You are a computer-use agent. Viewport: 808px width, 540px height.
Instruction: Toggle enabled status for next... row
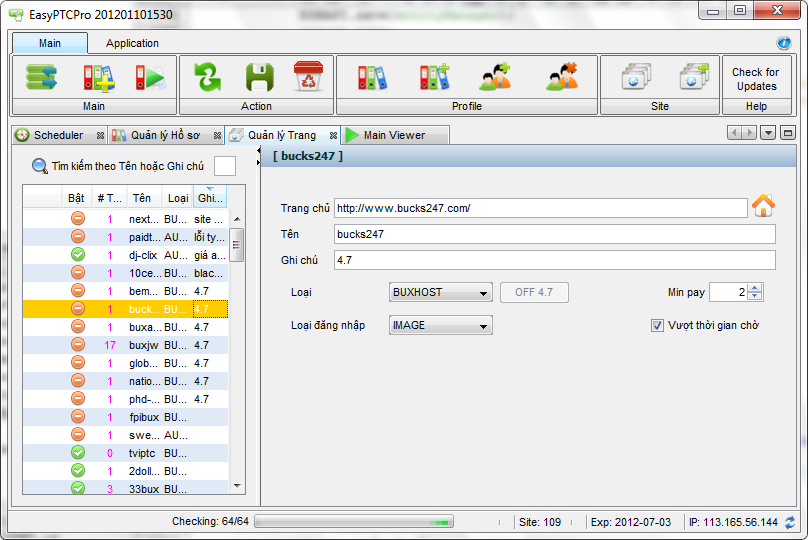click(78, 218)
